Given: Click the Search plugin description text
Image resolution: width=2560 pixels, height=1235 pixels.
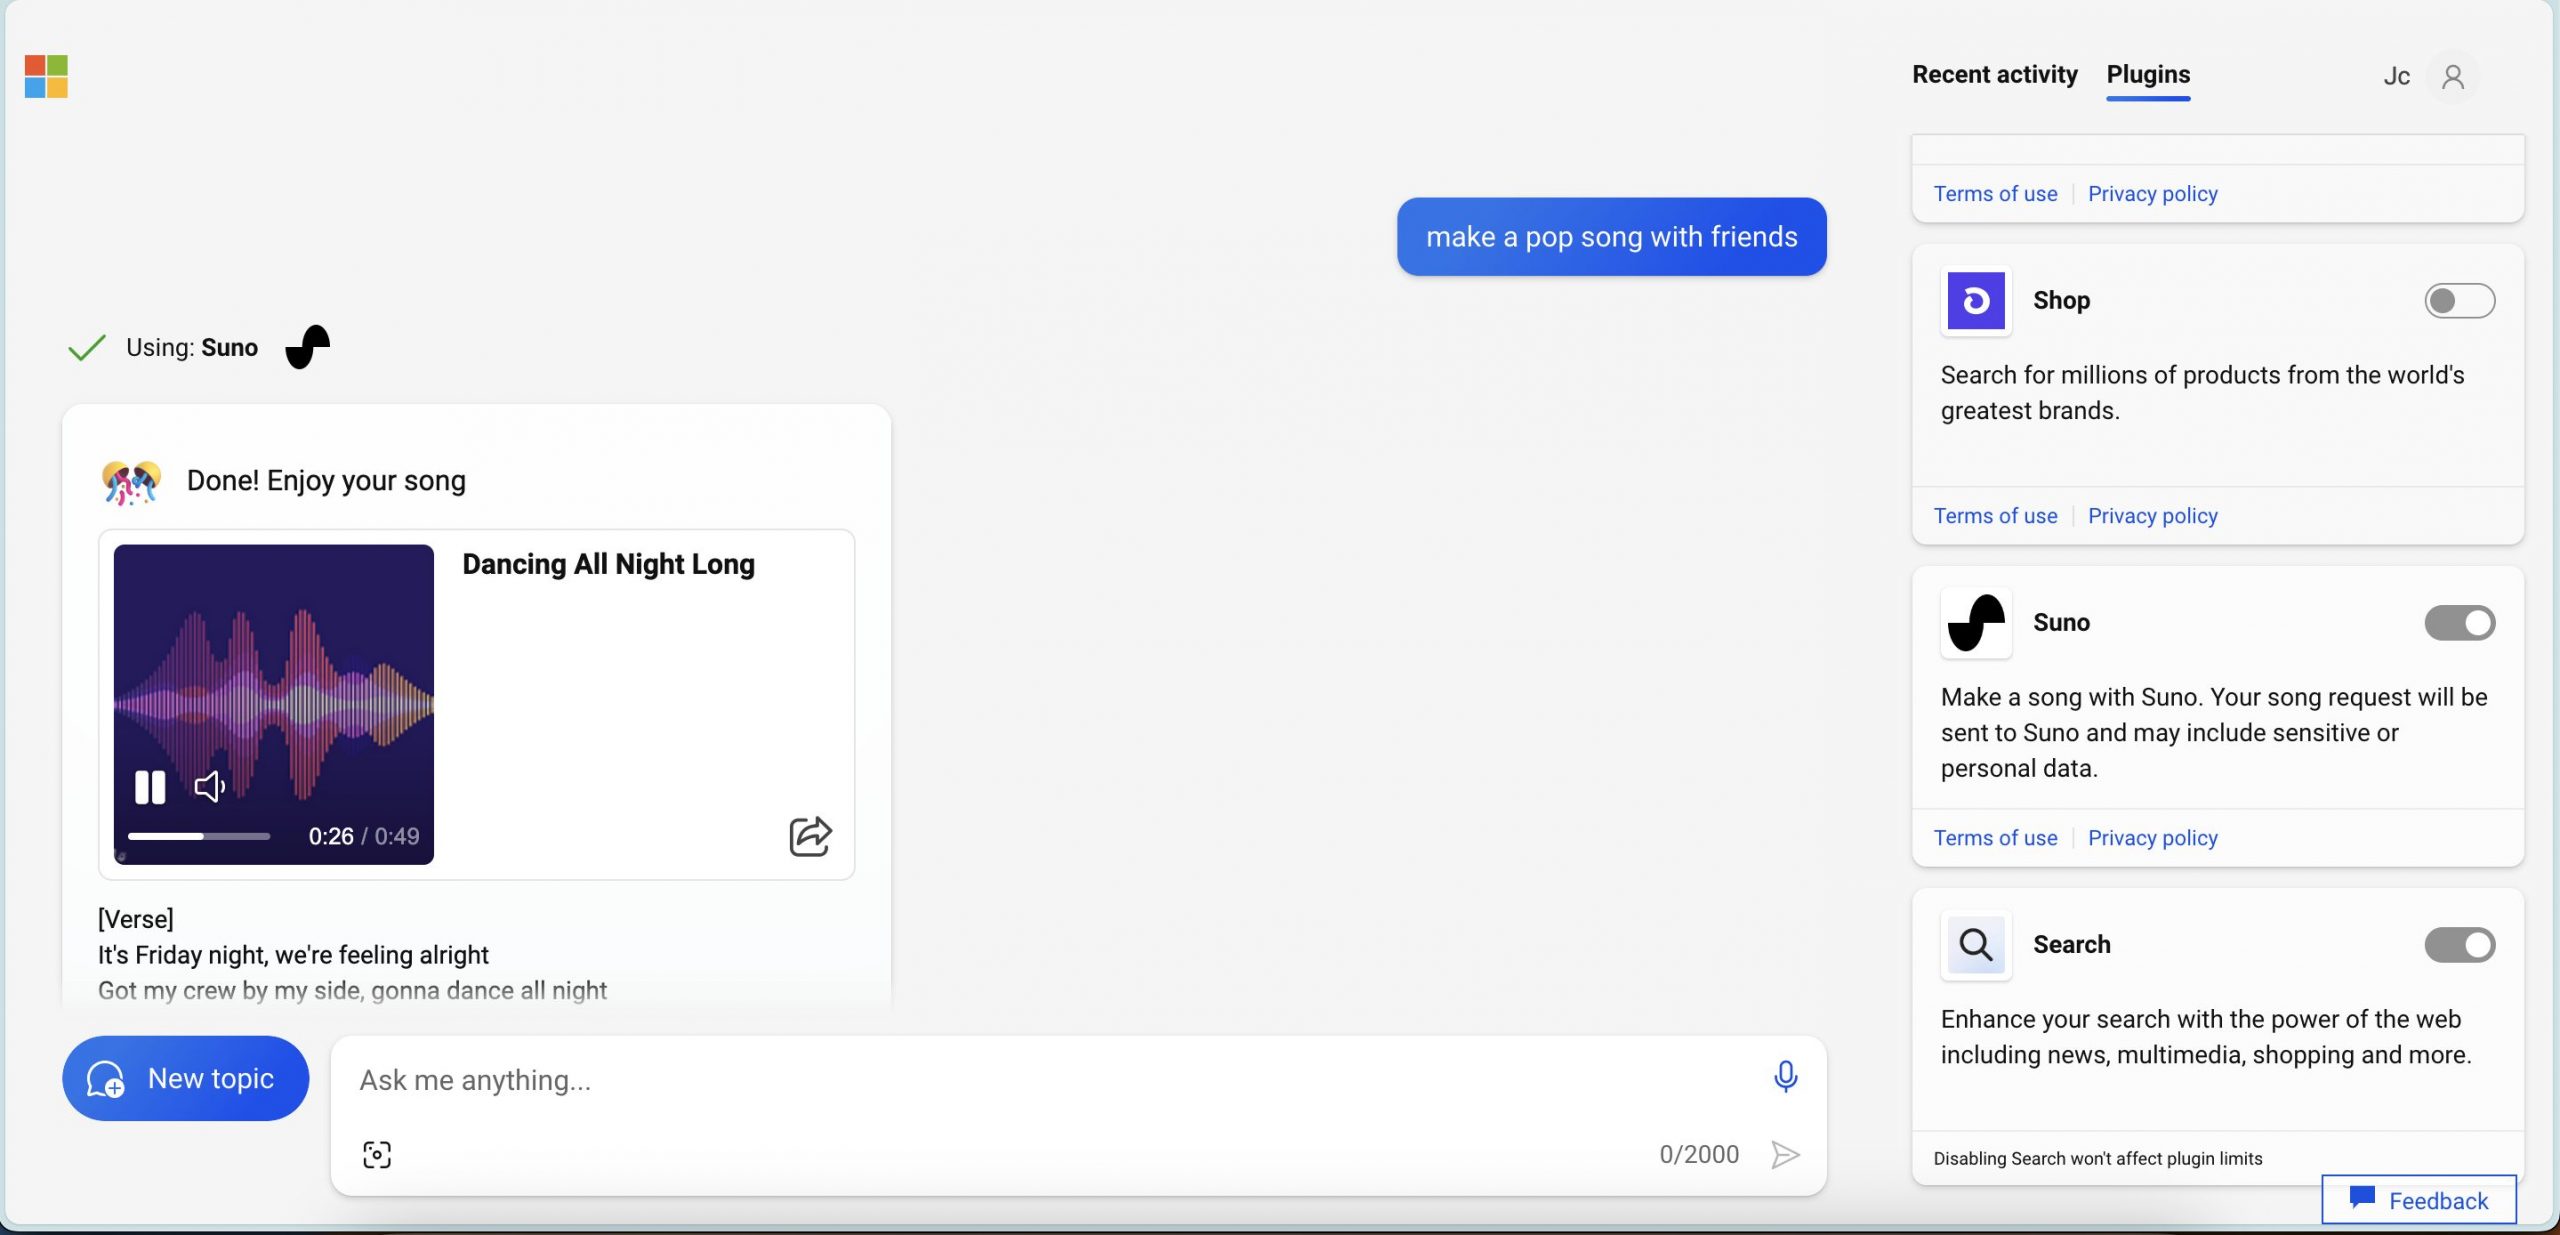Looking at the screenshot, I should pyautogui.click(x=2206, y=1037).
